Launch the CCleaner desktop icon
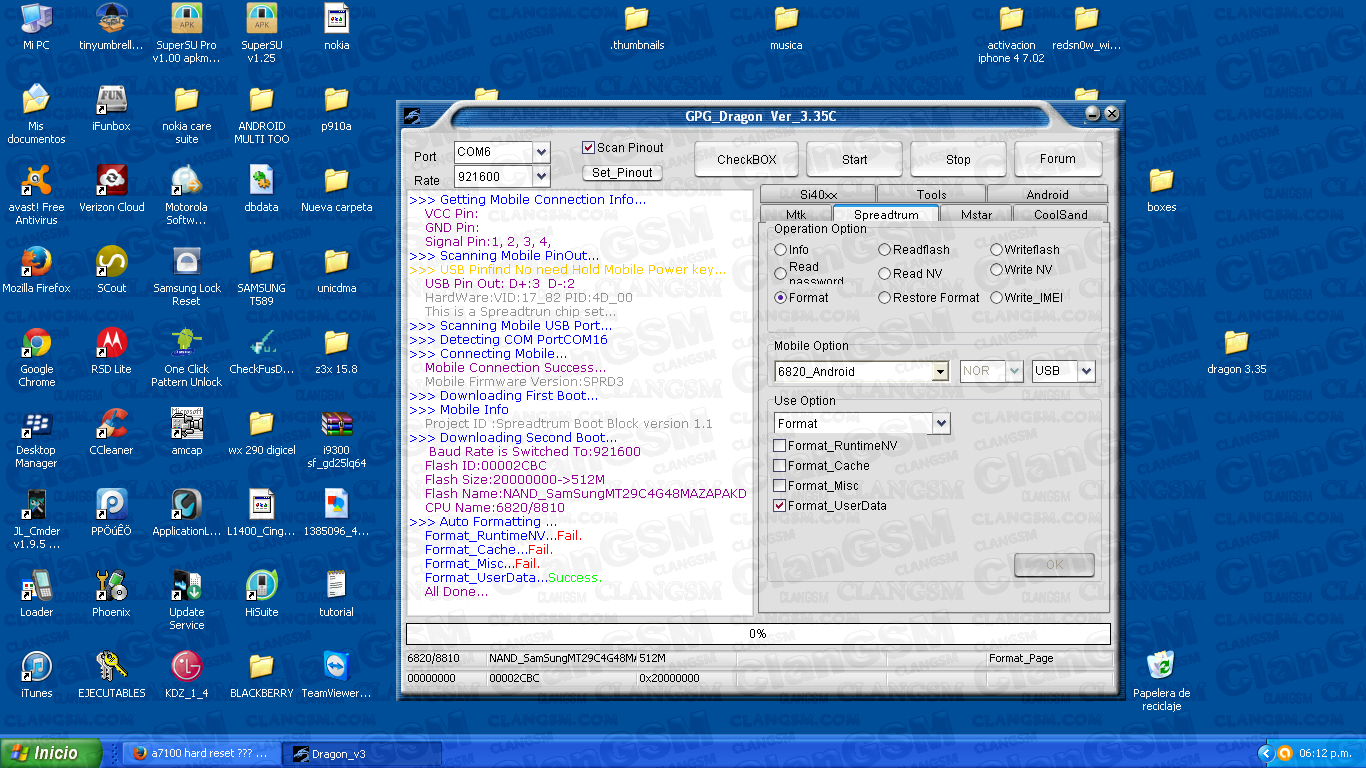This screenshot has width=1366, height=768. click(111, 426)
